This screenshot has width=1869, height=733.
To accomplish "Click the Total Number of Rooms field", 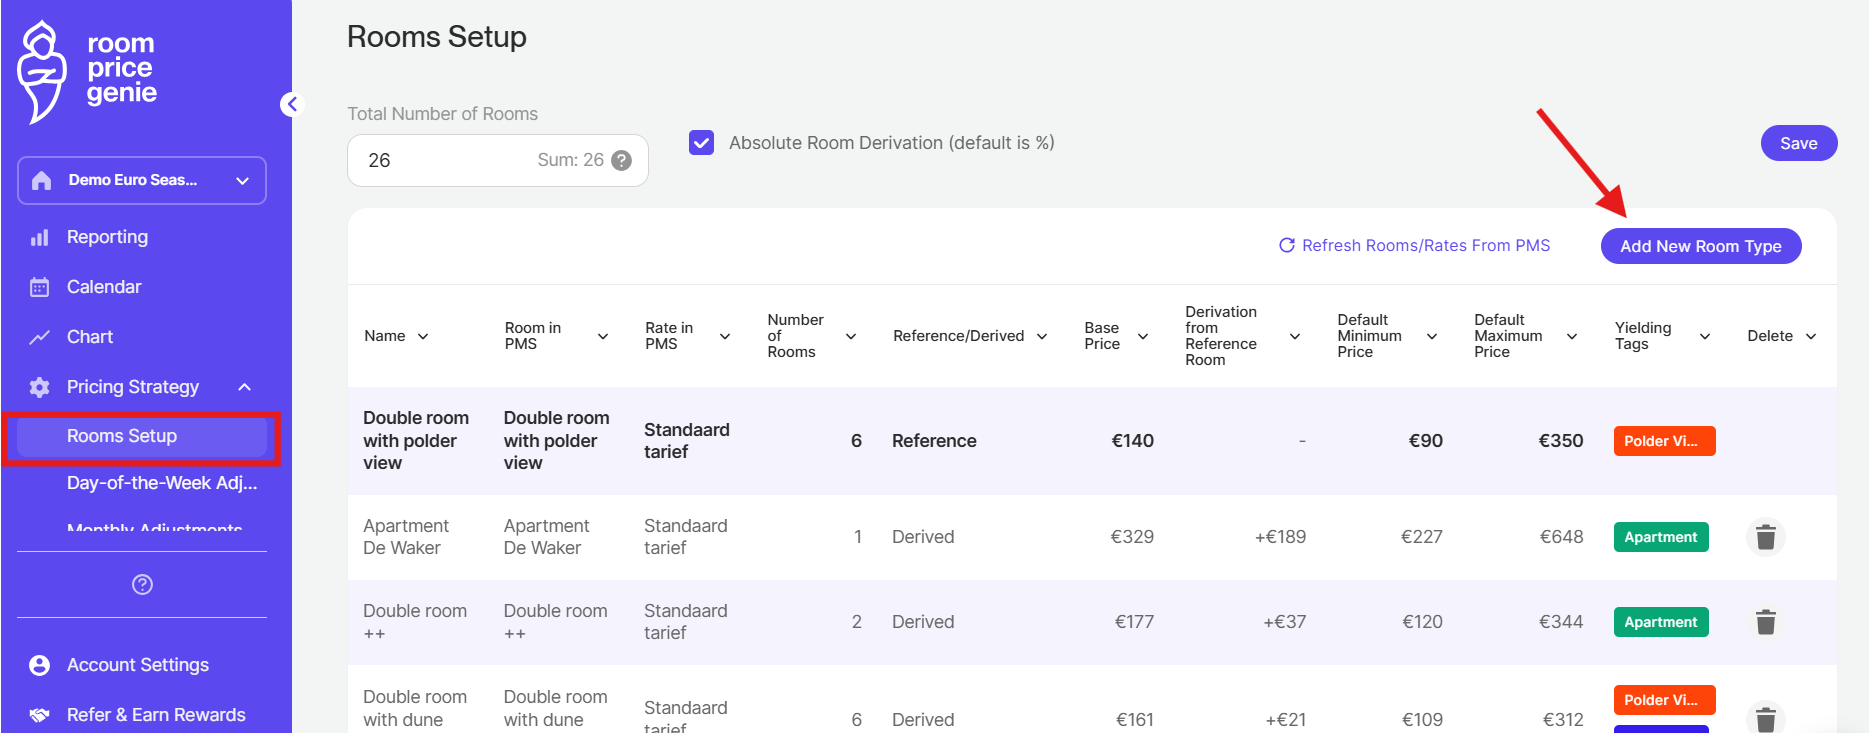I will pyautogui.click(x=440, y=161).
